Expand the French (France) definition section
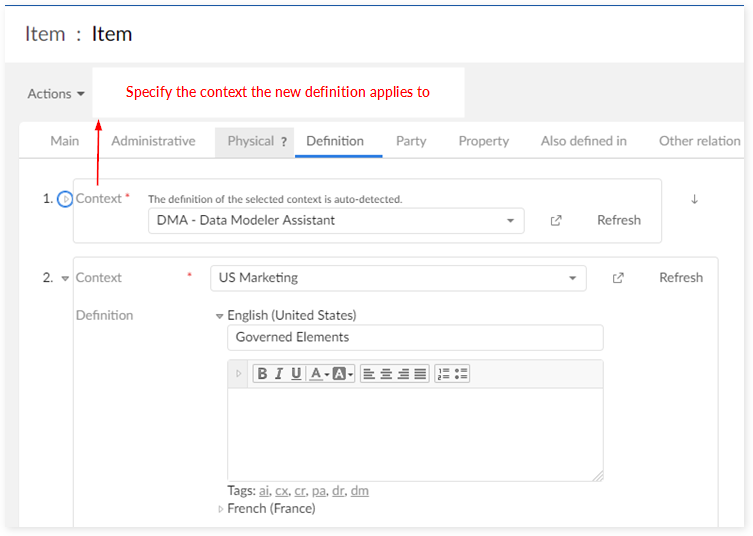 point(221,509)
